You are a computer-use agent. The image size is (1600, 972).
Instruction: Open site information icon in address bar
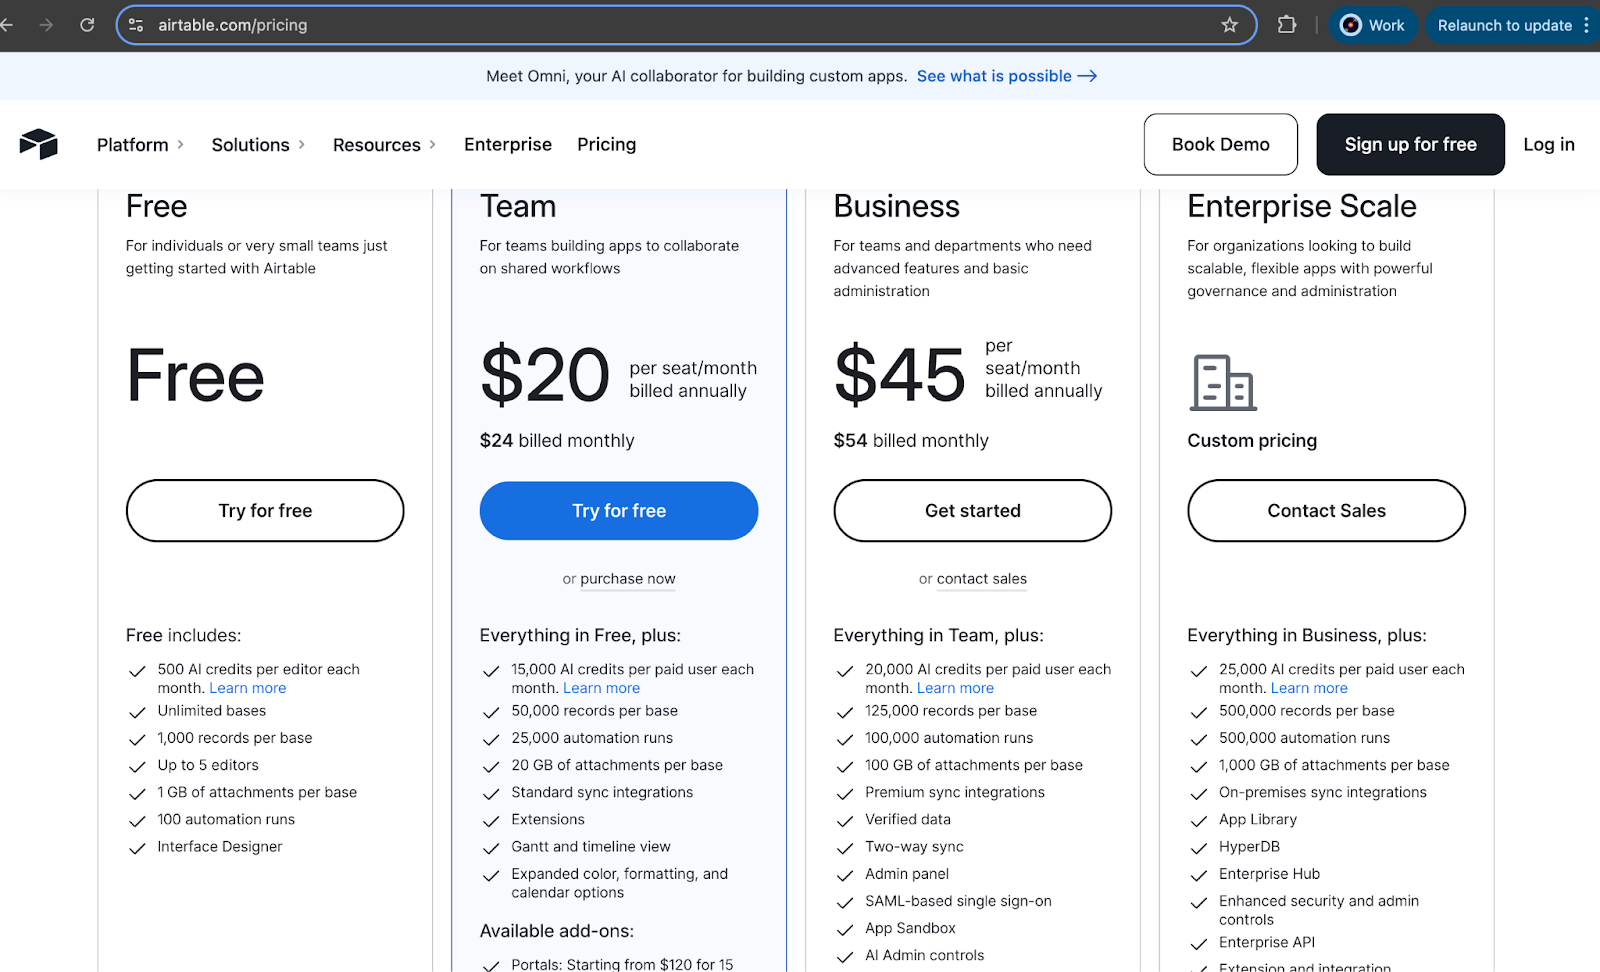click(x=136, y=25)
